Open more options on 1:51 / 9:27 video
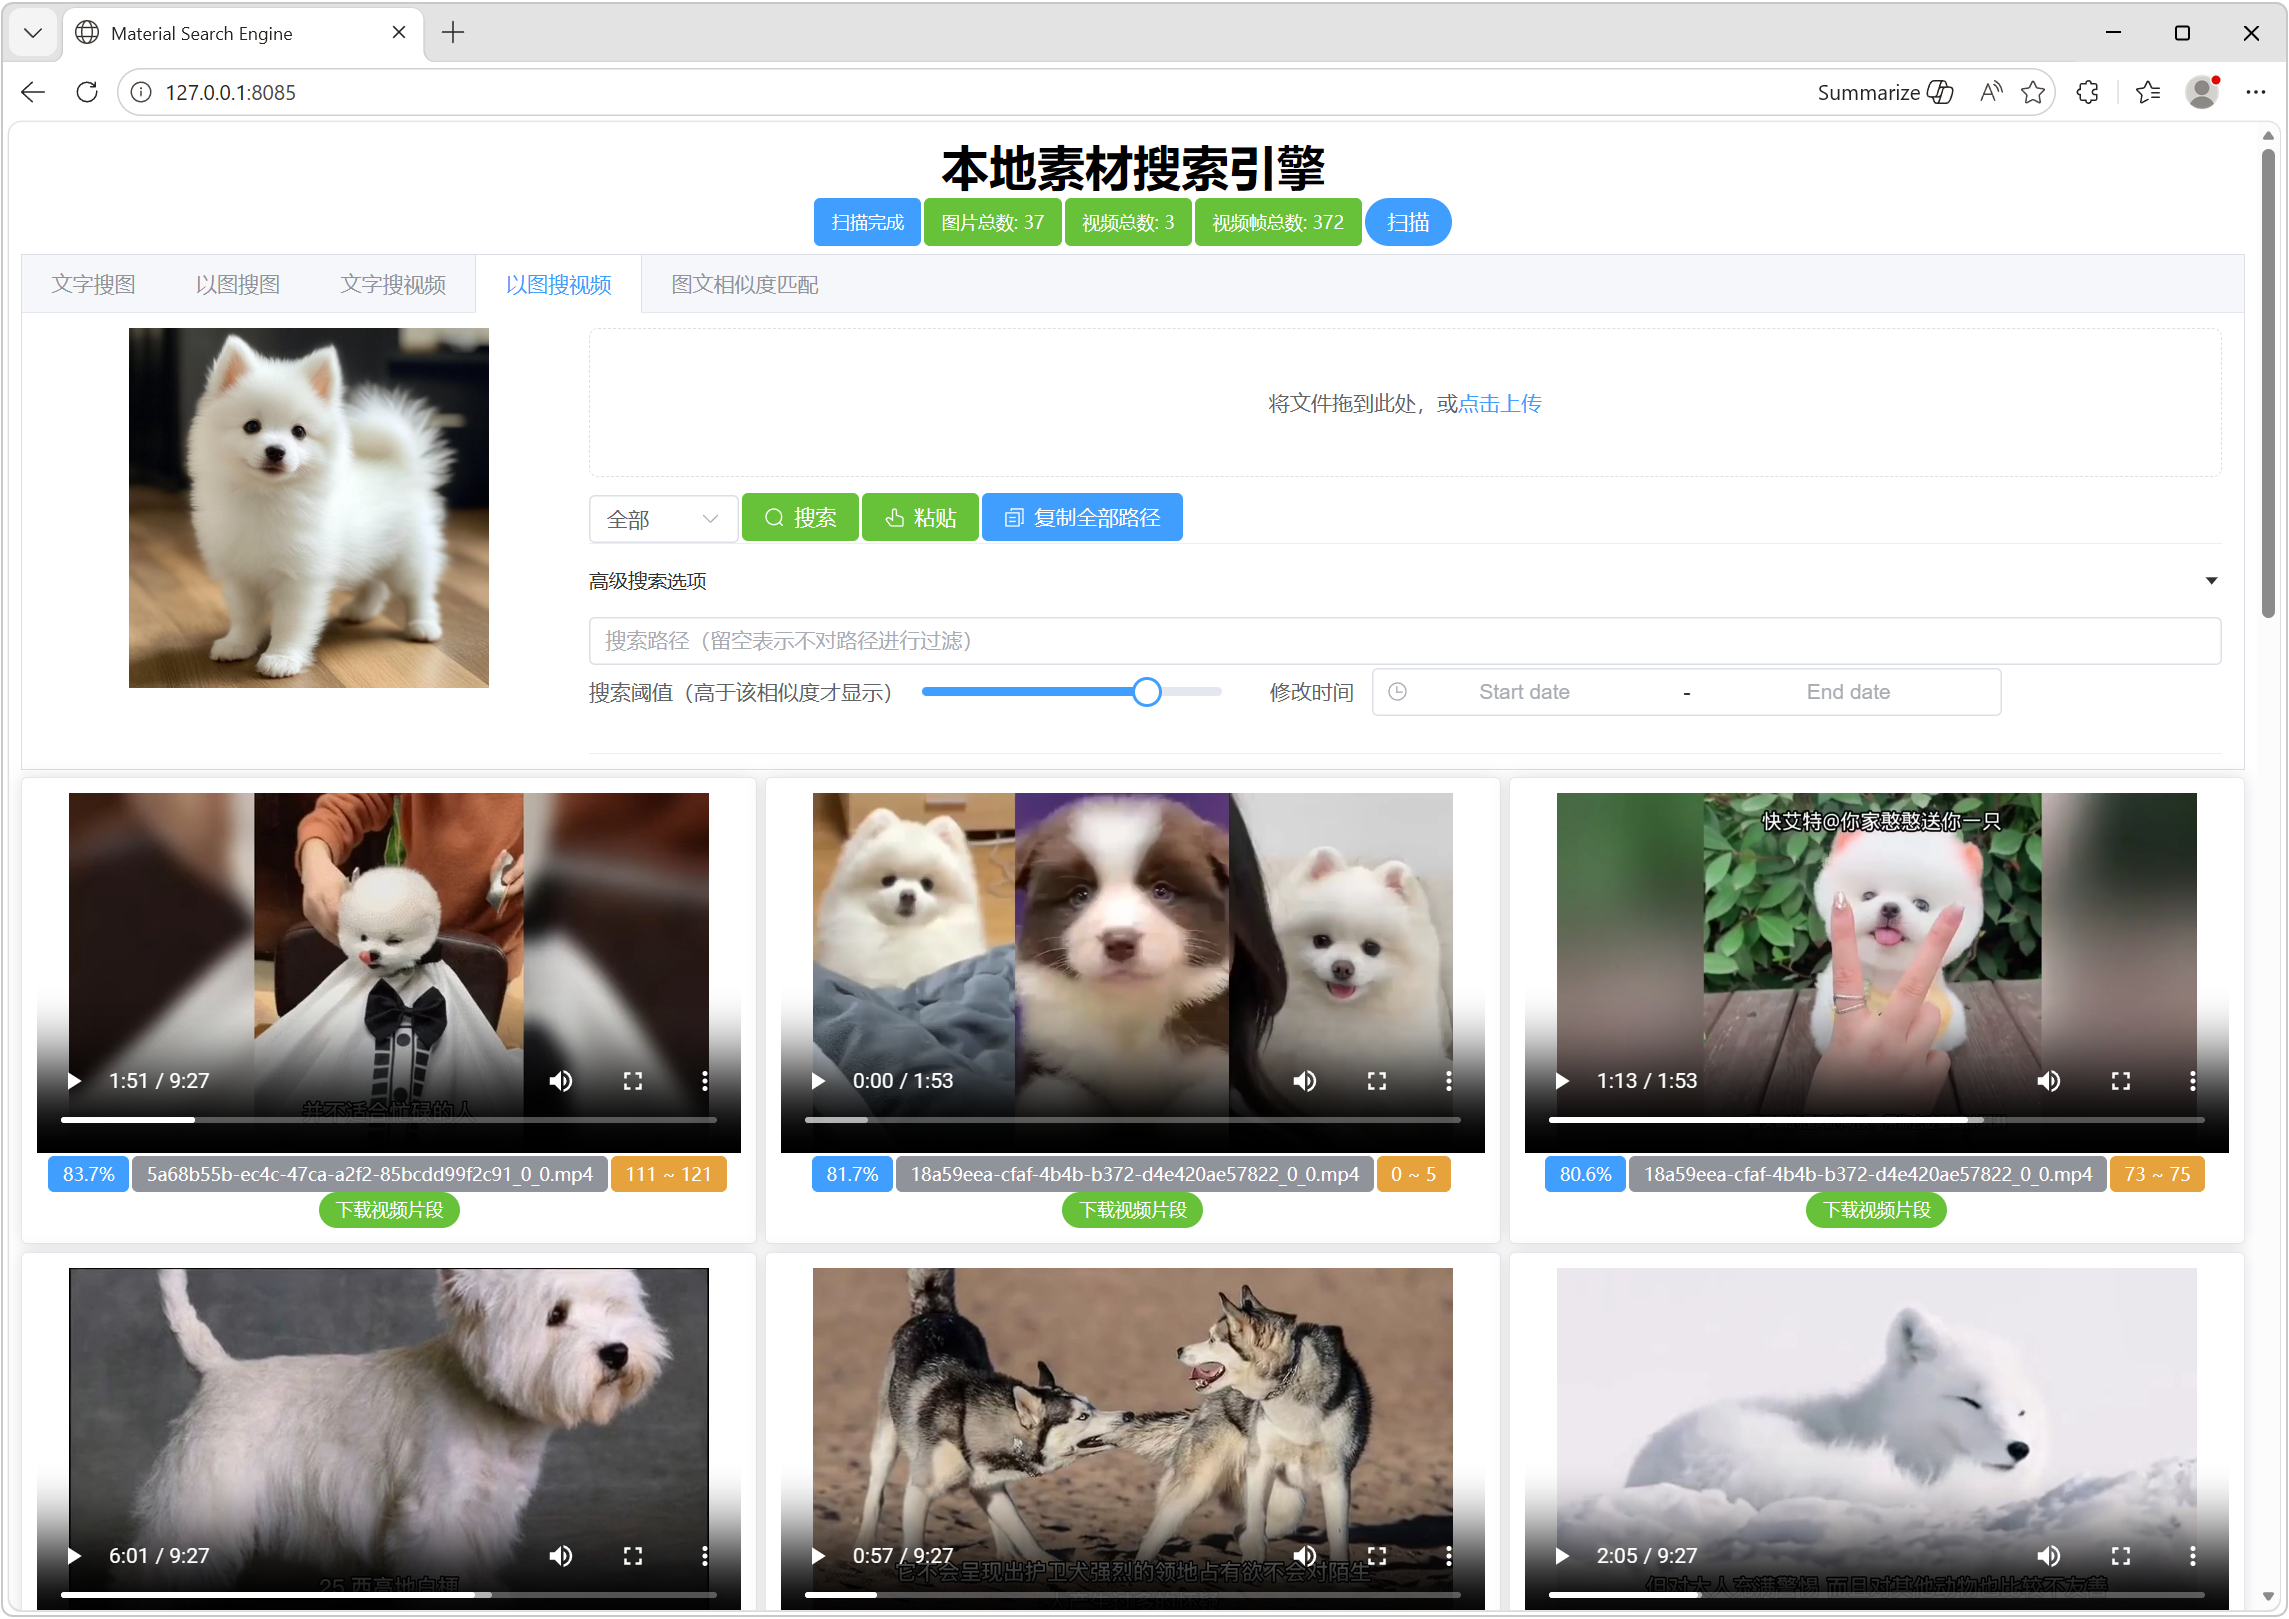The image size is (2289, 1619). (x=705, y=1081)
